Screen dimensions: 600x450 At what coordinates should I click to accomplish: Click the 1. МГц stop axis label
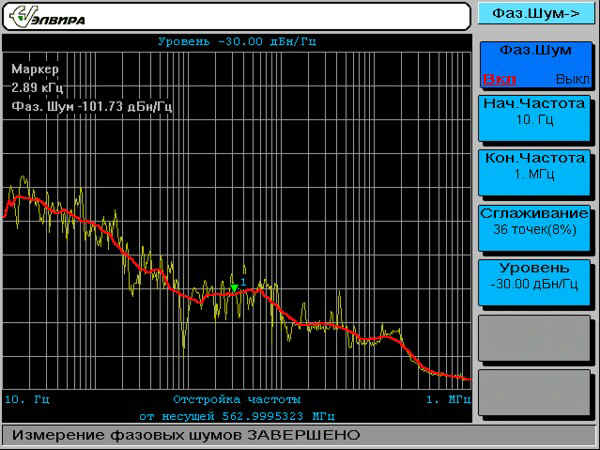(448, 400)
